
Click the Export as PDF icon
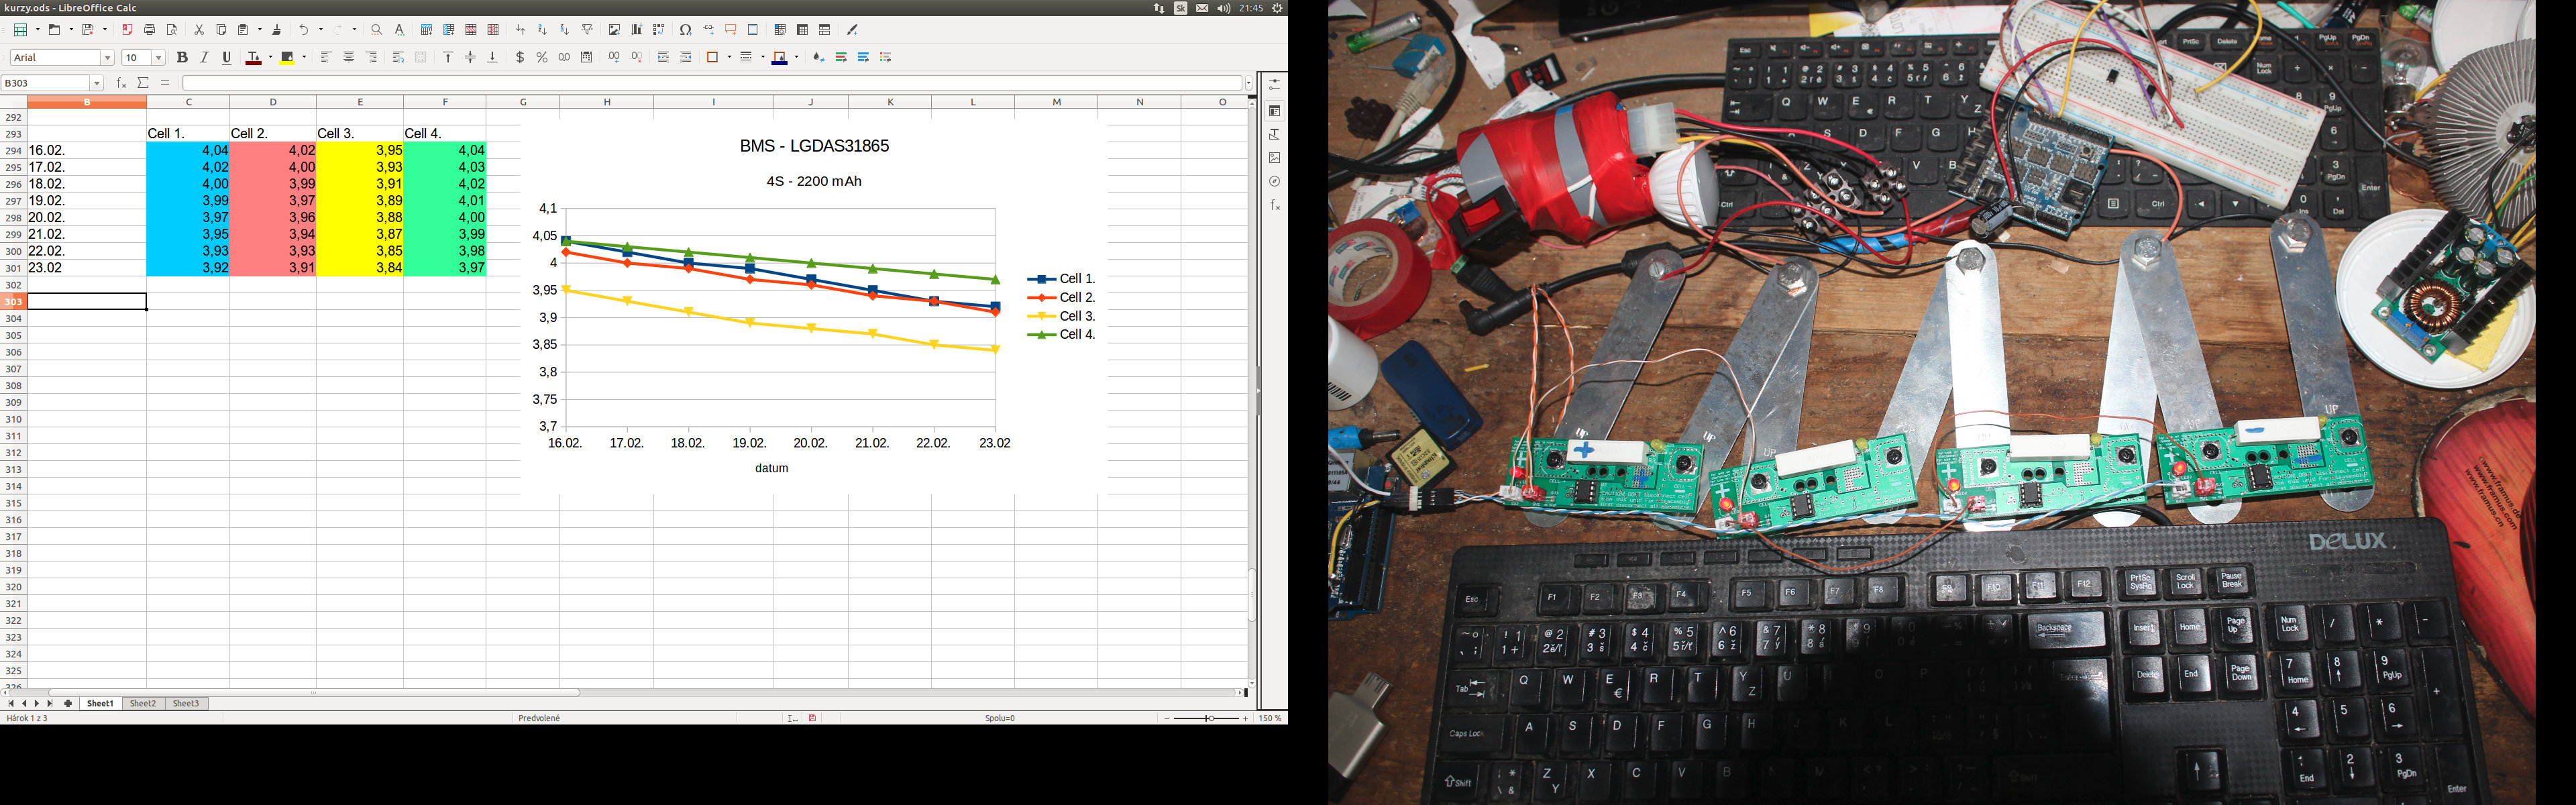(127, 30)
